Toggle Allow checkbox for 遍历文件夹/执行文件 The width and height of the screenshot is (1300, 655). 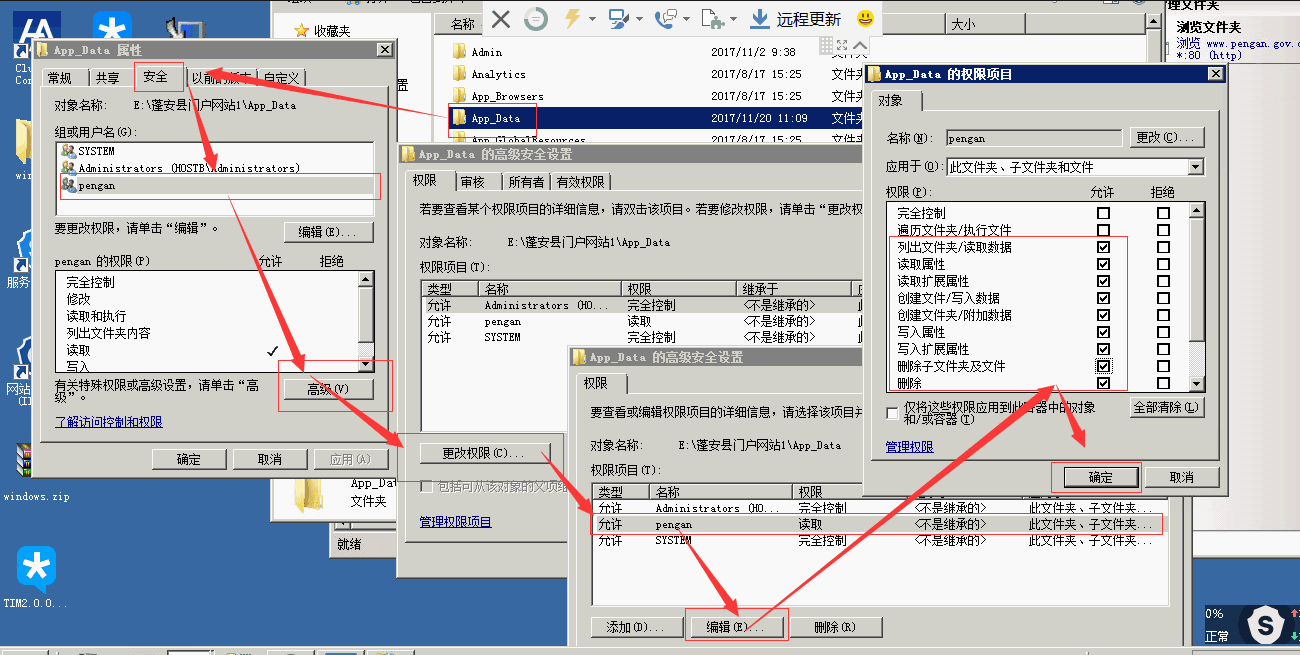point(1103,230)
